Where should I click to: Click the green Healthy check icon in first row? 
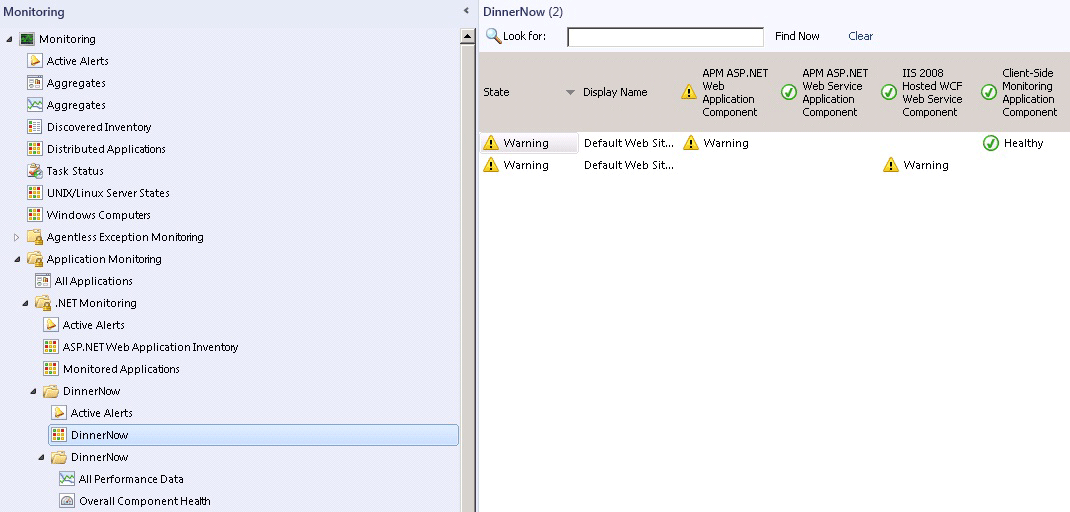click(991, 143)
